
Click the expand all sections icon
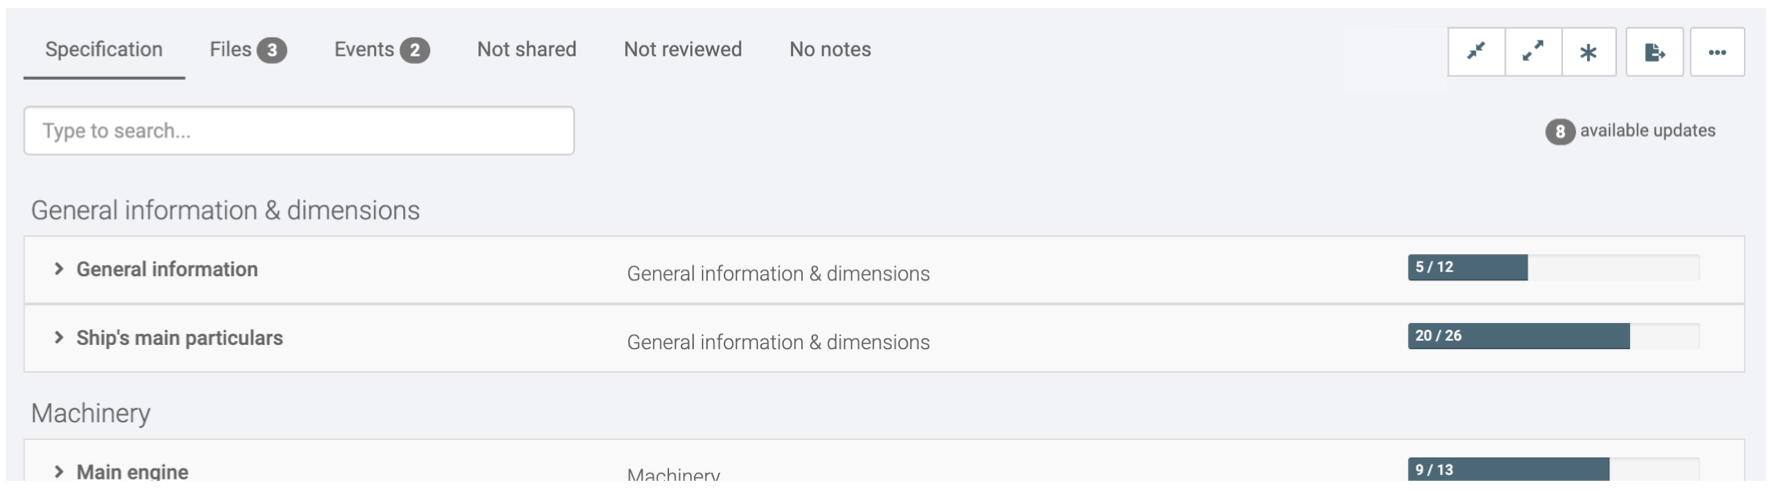coord(1533,52)
